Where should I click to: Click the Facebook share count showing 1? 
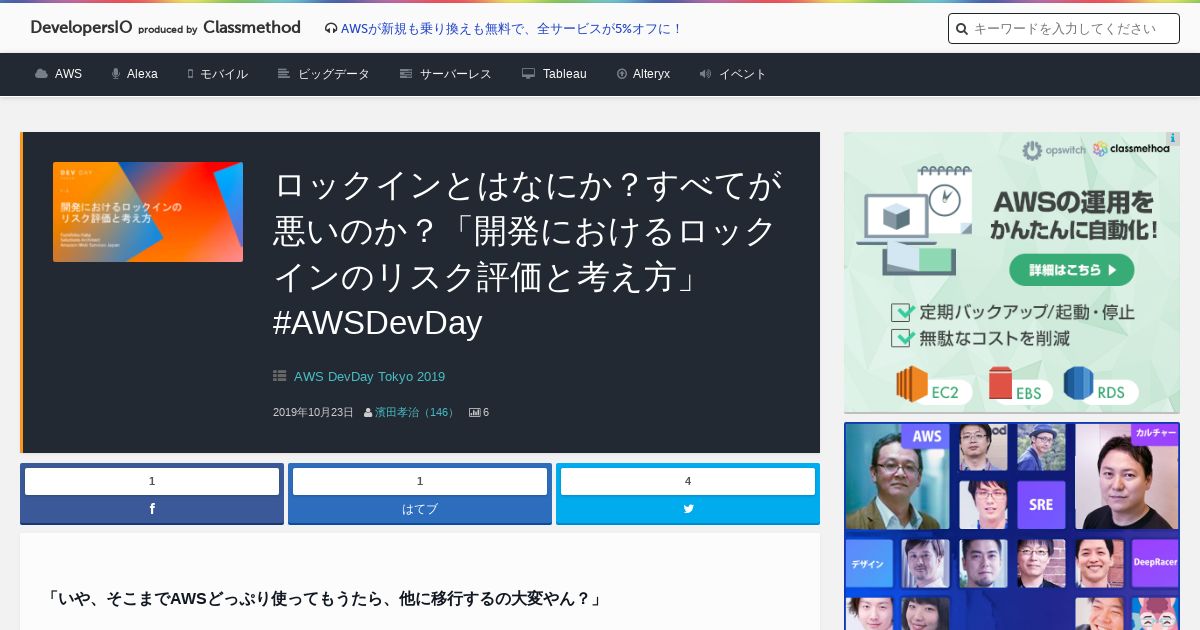[152, 481]
